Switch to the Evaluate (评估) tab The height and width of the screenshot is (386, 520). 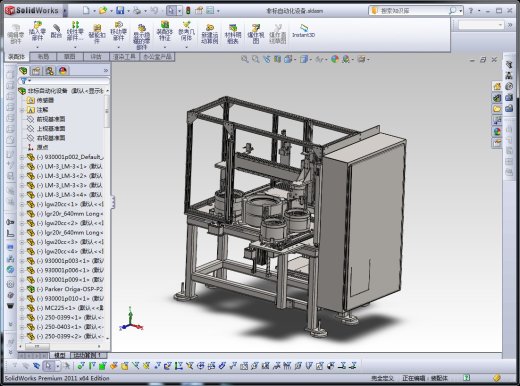[x=96, y=57]
